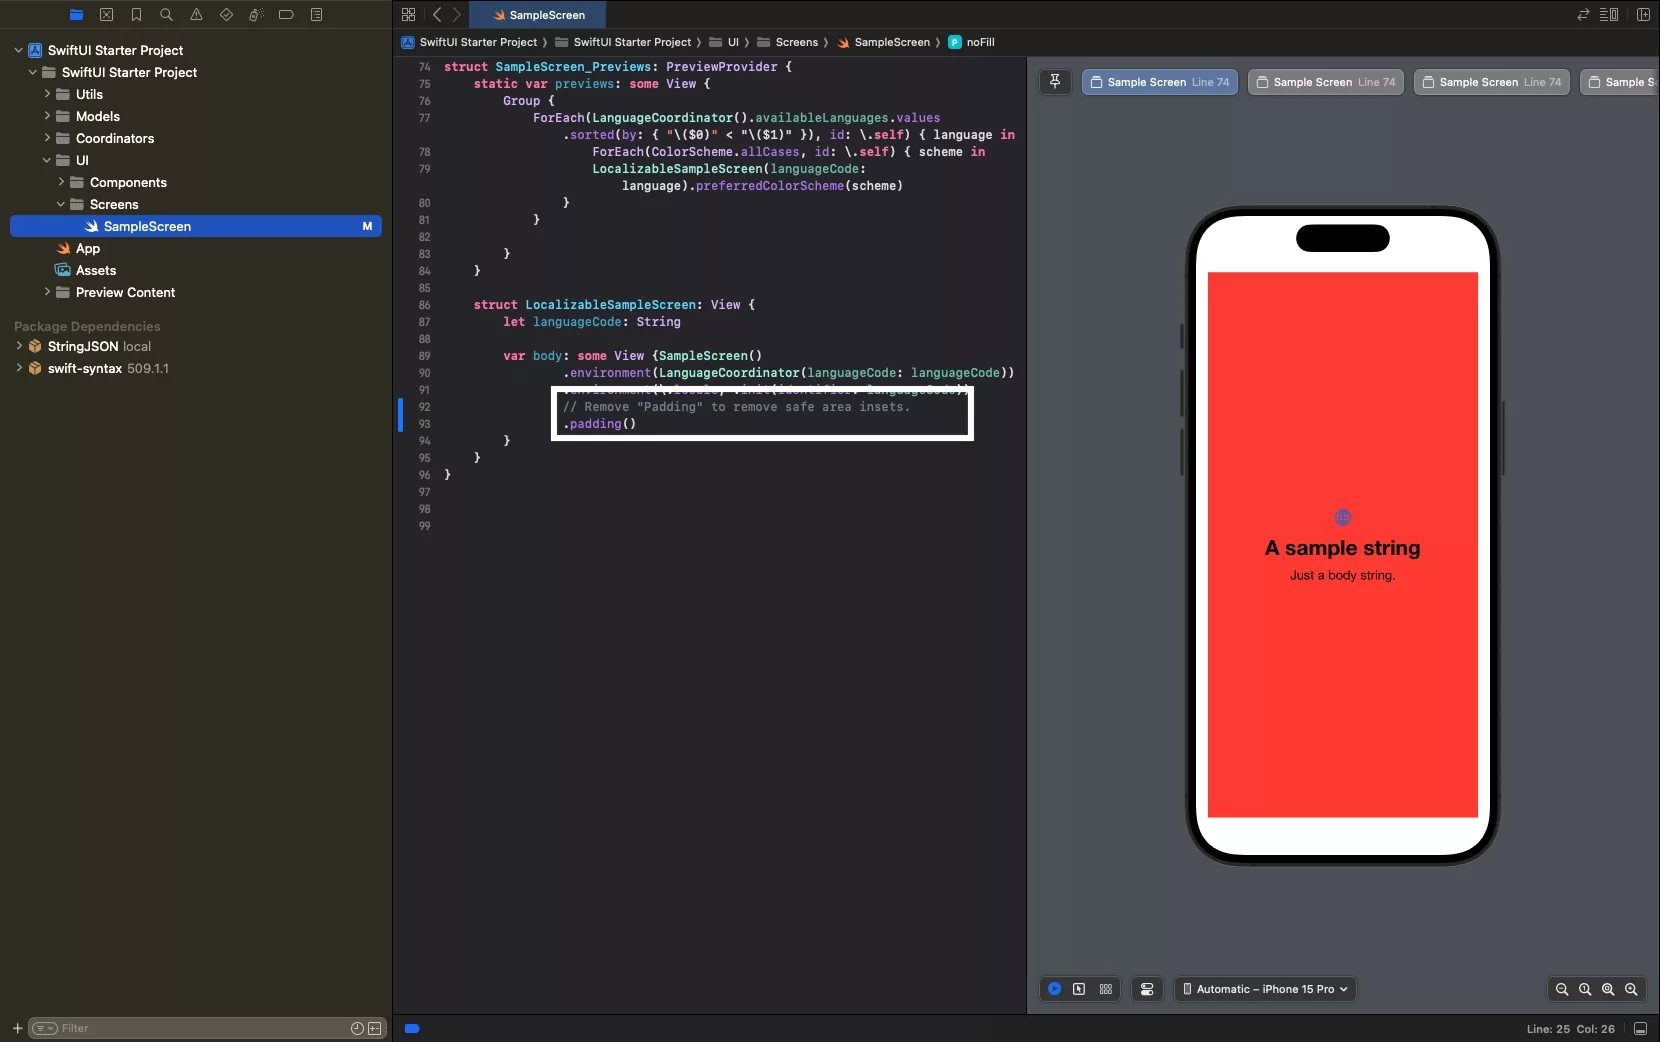Image resolution: width=1660 pixels, height=1042 pixels.
Task: Open the Project navigator folder icon
Action: click(x=76, y=15)
